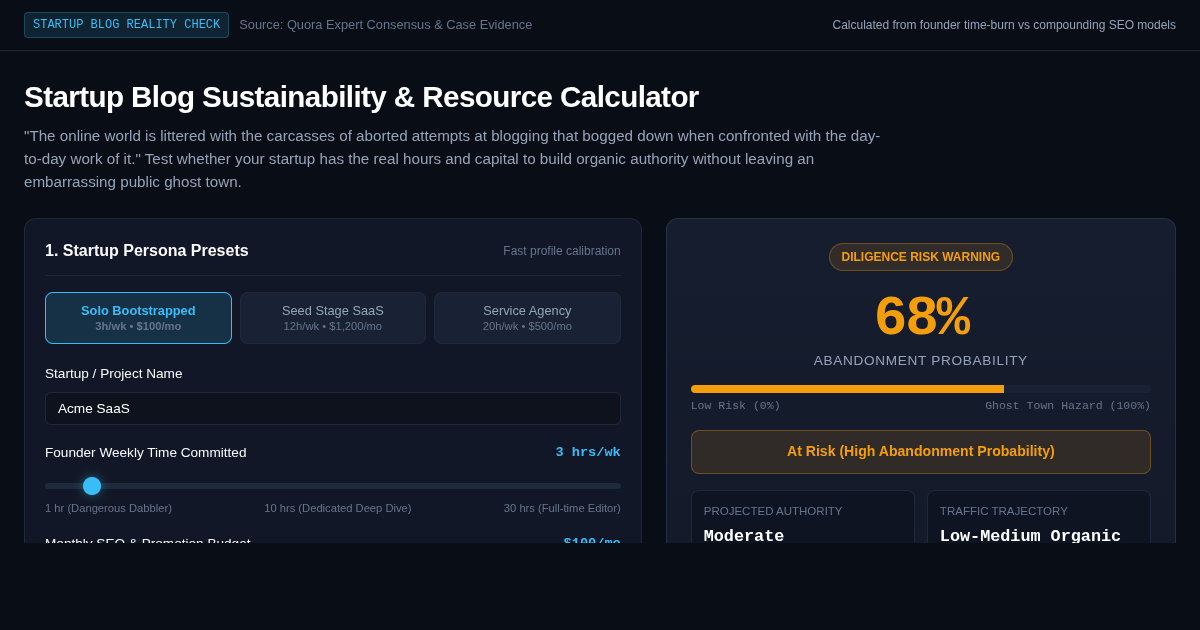Click the '1. Startup Persona Presets' heading
Viewport: 1200px width, 630px height.
coord(147,251)
